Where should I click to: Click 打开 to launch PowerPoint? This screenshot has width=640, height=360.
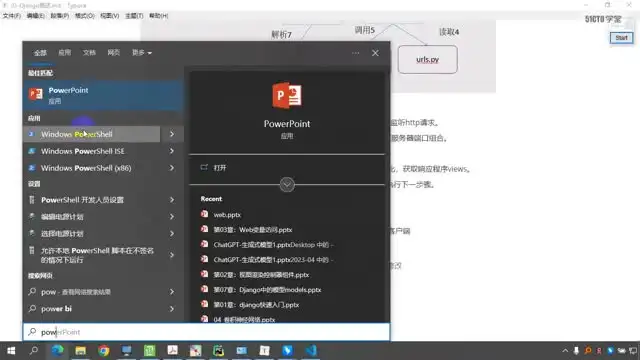213,167
